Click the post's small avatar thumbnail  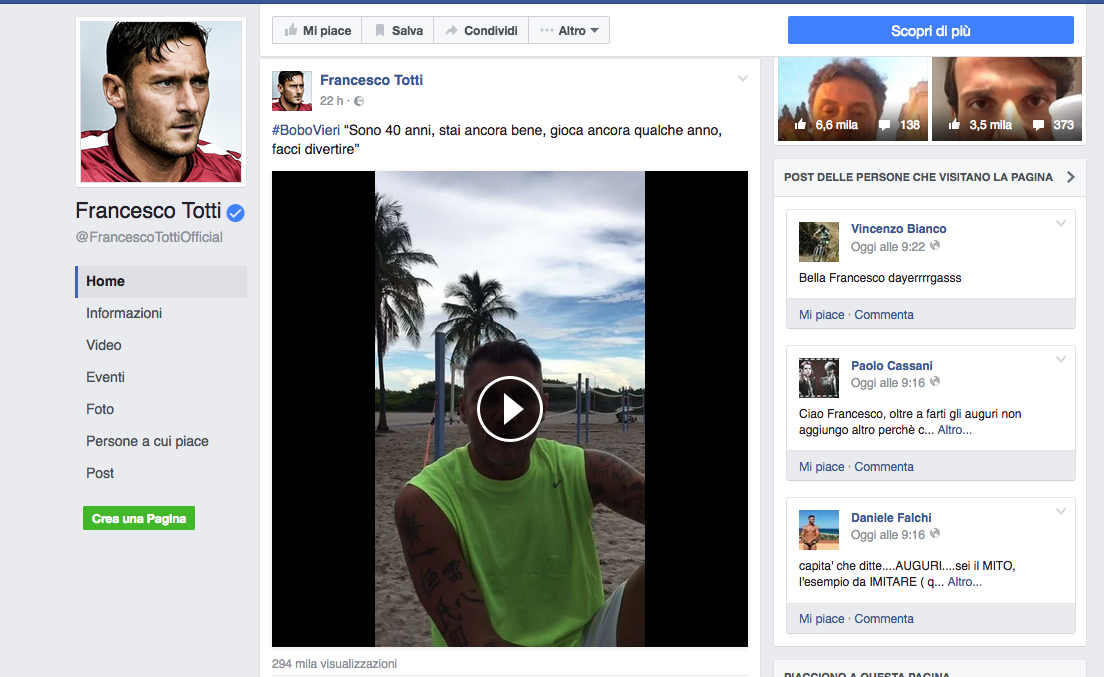(292, 91)
